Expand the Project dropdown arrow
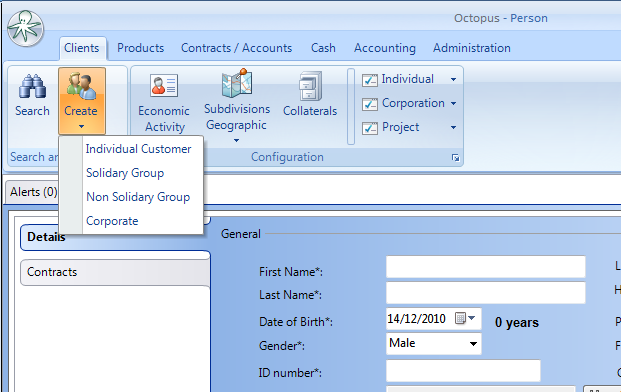 tap(453, 127)
